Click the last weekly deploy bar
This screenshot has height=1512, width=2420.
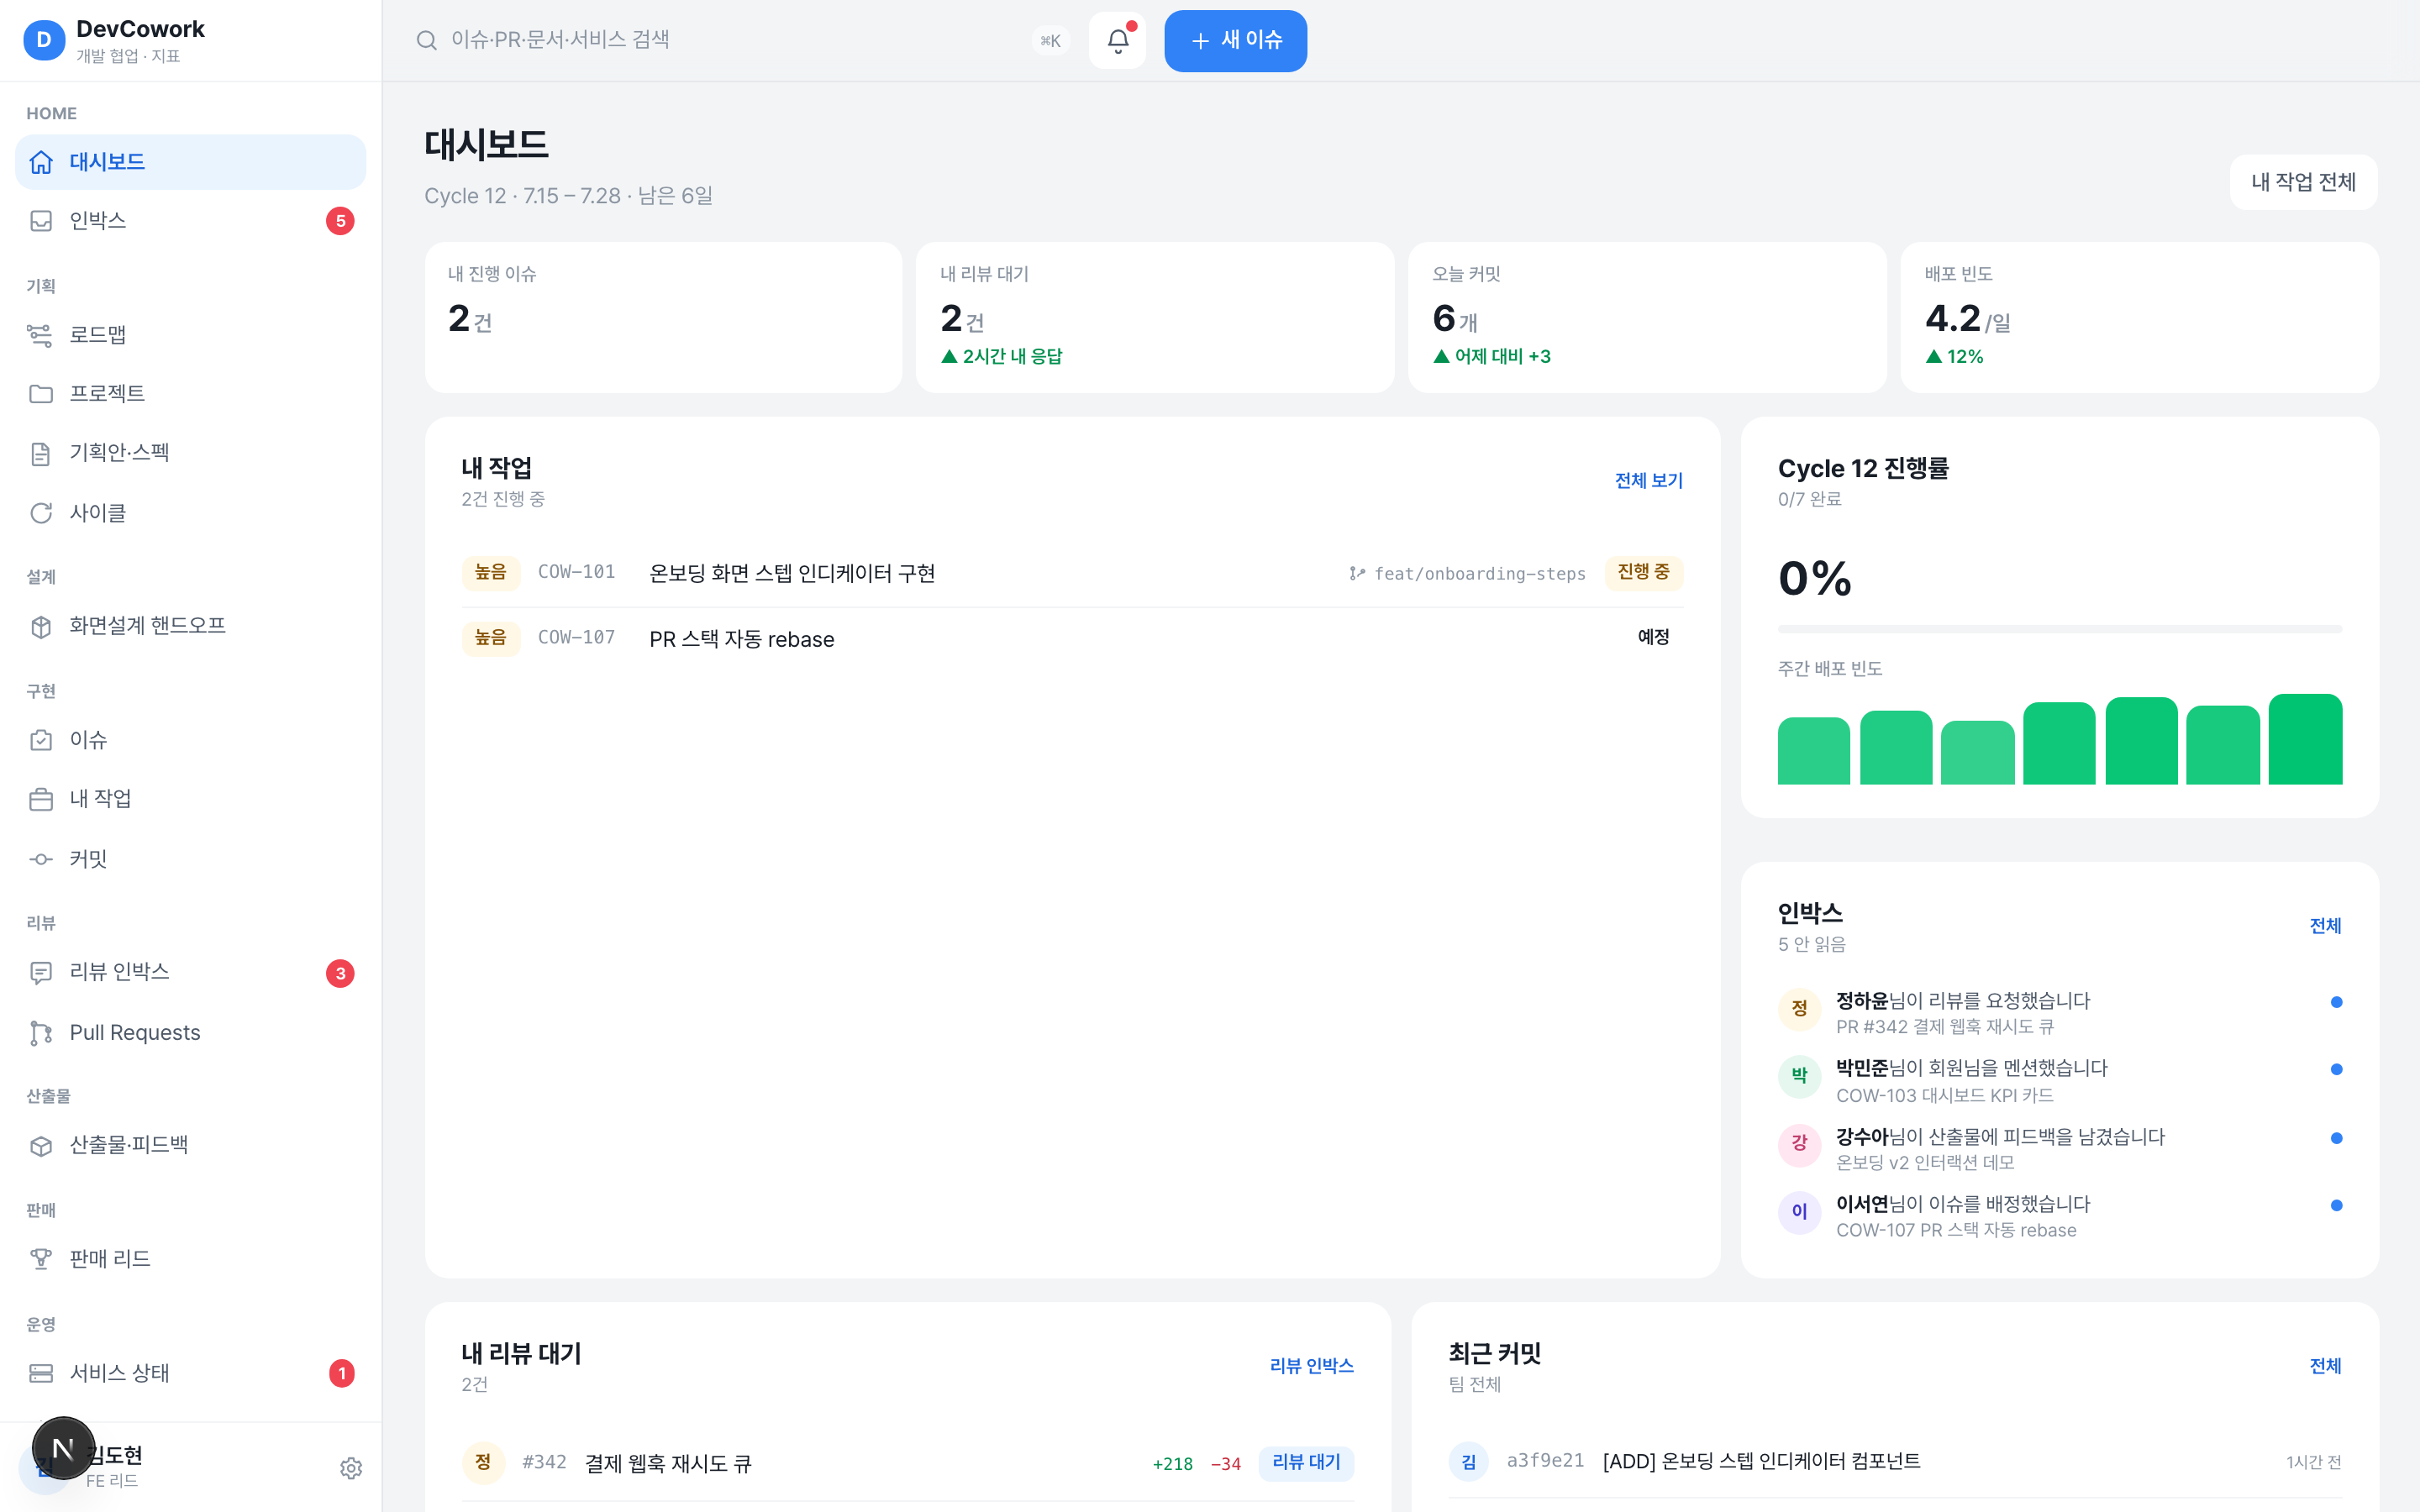coord(2305,739)
